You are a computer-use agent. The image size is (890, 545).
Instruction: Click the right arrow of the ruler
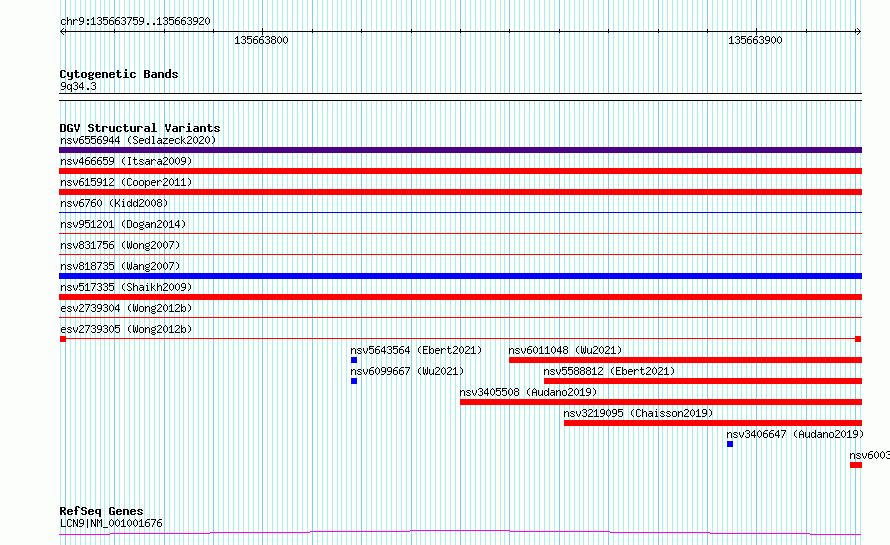tap(858, 32)
